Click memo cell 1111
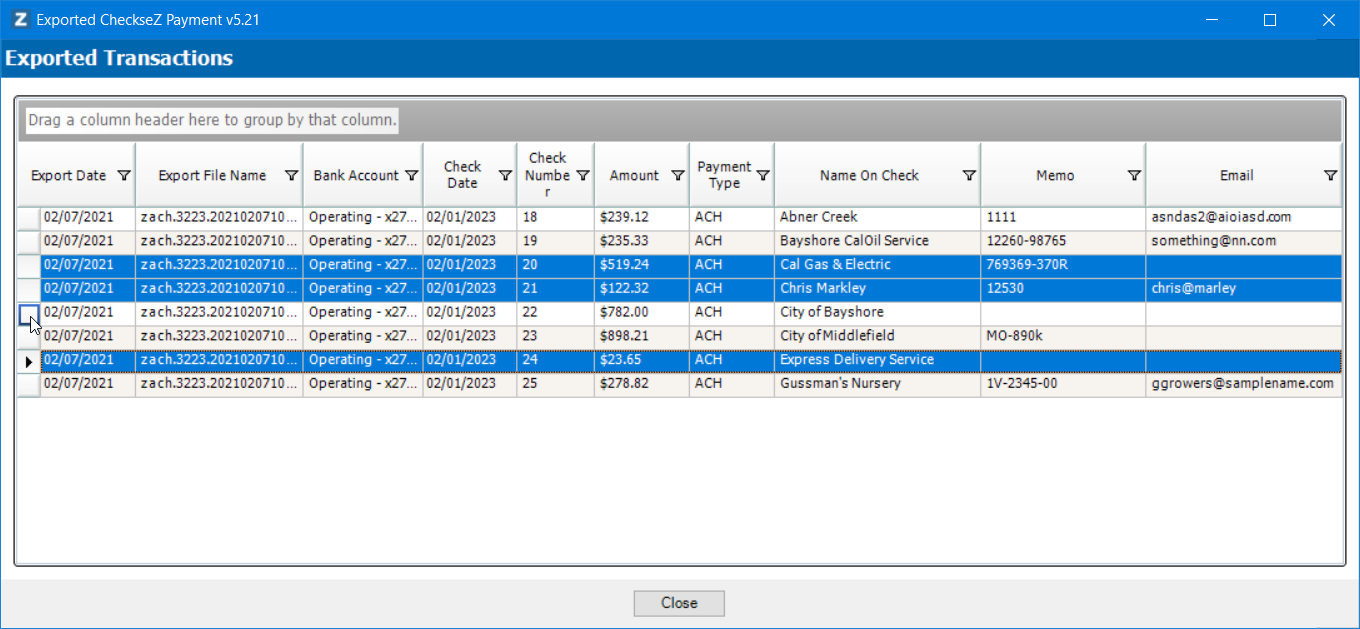The height and width of the screenshot is (629, 1360). click(1063, 217)
